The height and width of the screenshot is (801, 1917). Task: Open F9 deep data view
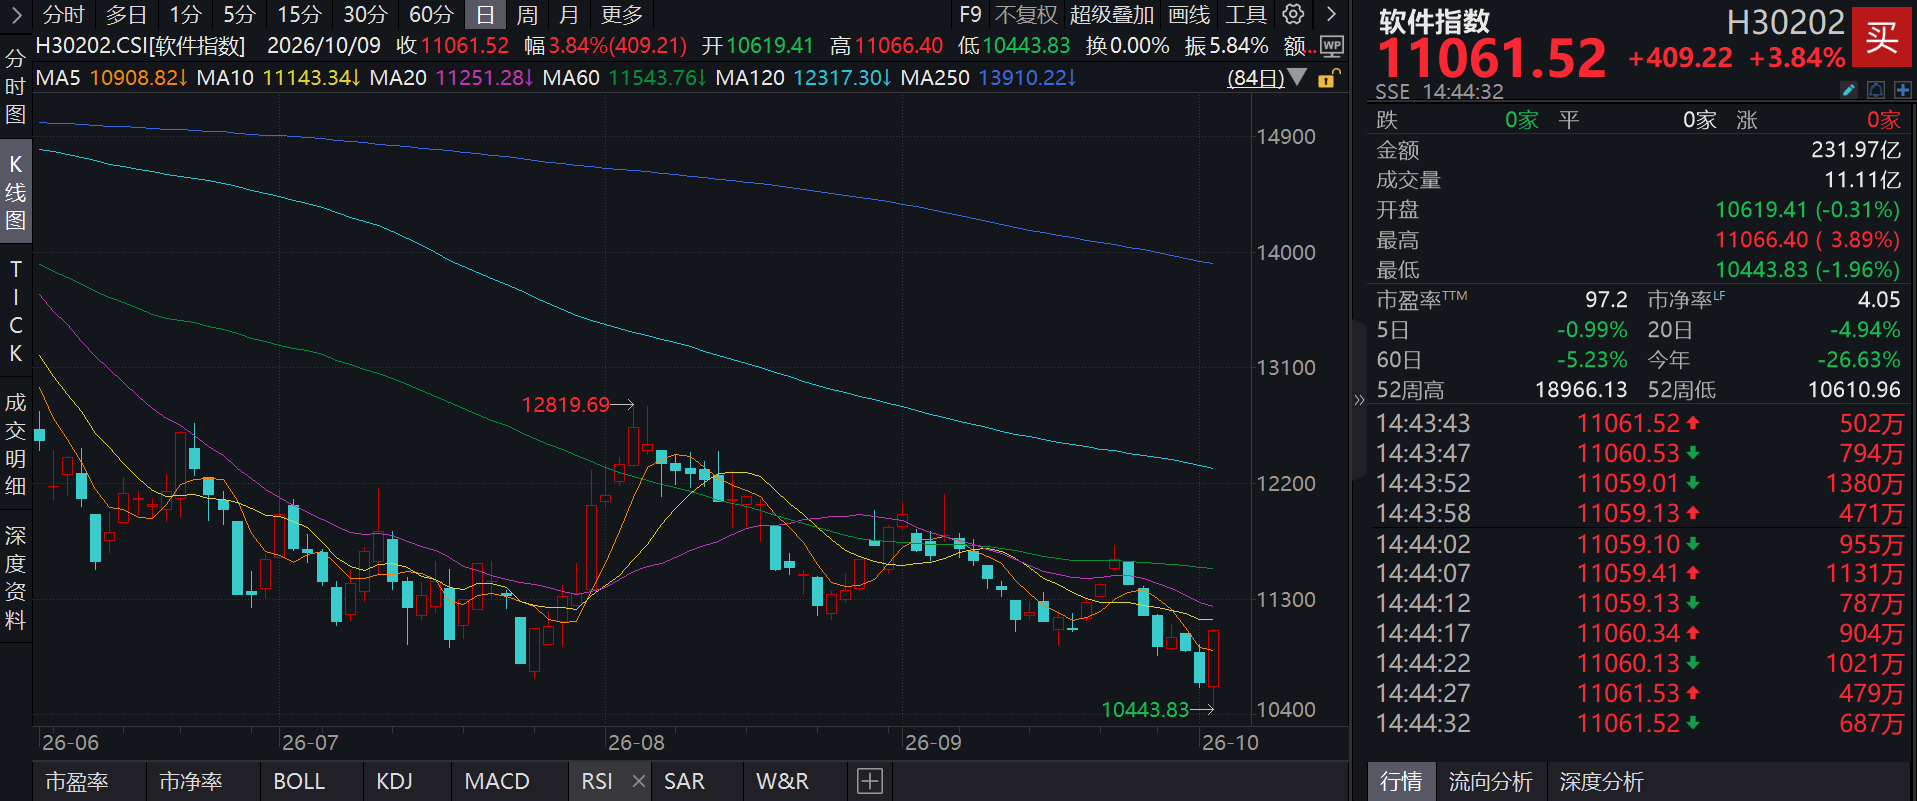click(970, 14)
